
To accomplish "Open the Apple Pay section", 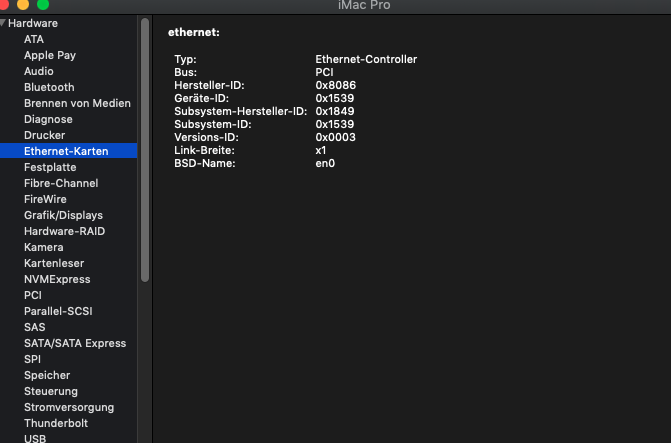I will coord(50,55).
